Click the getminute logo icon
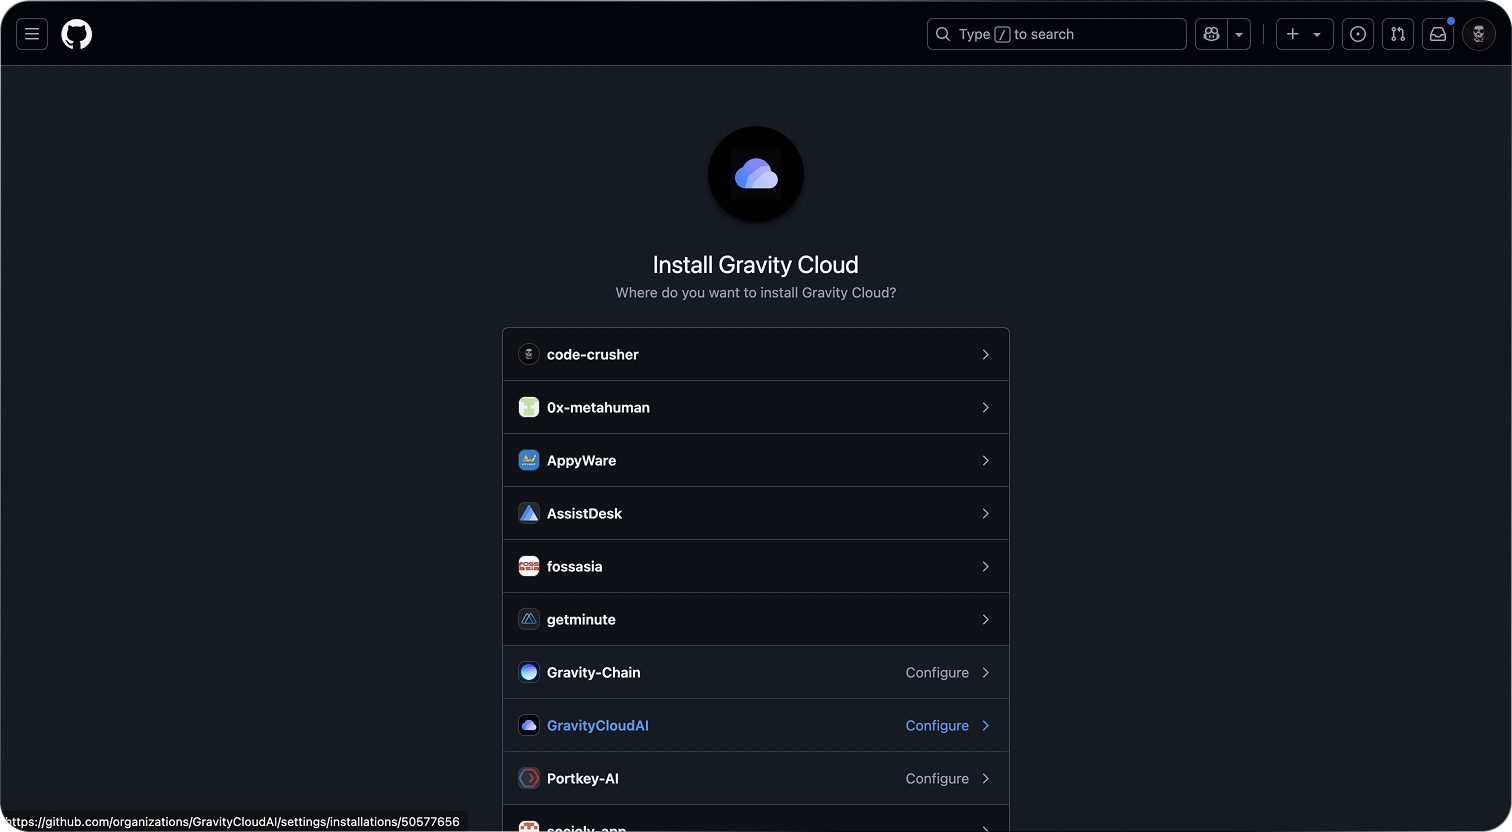The width and height of the screenshot is (1512, 832). click(529, 619)
